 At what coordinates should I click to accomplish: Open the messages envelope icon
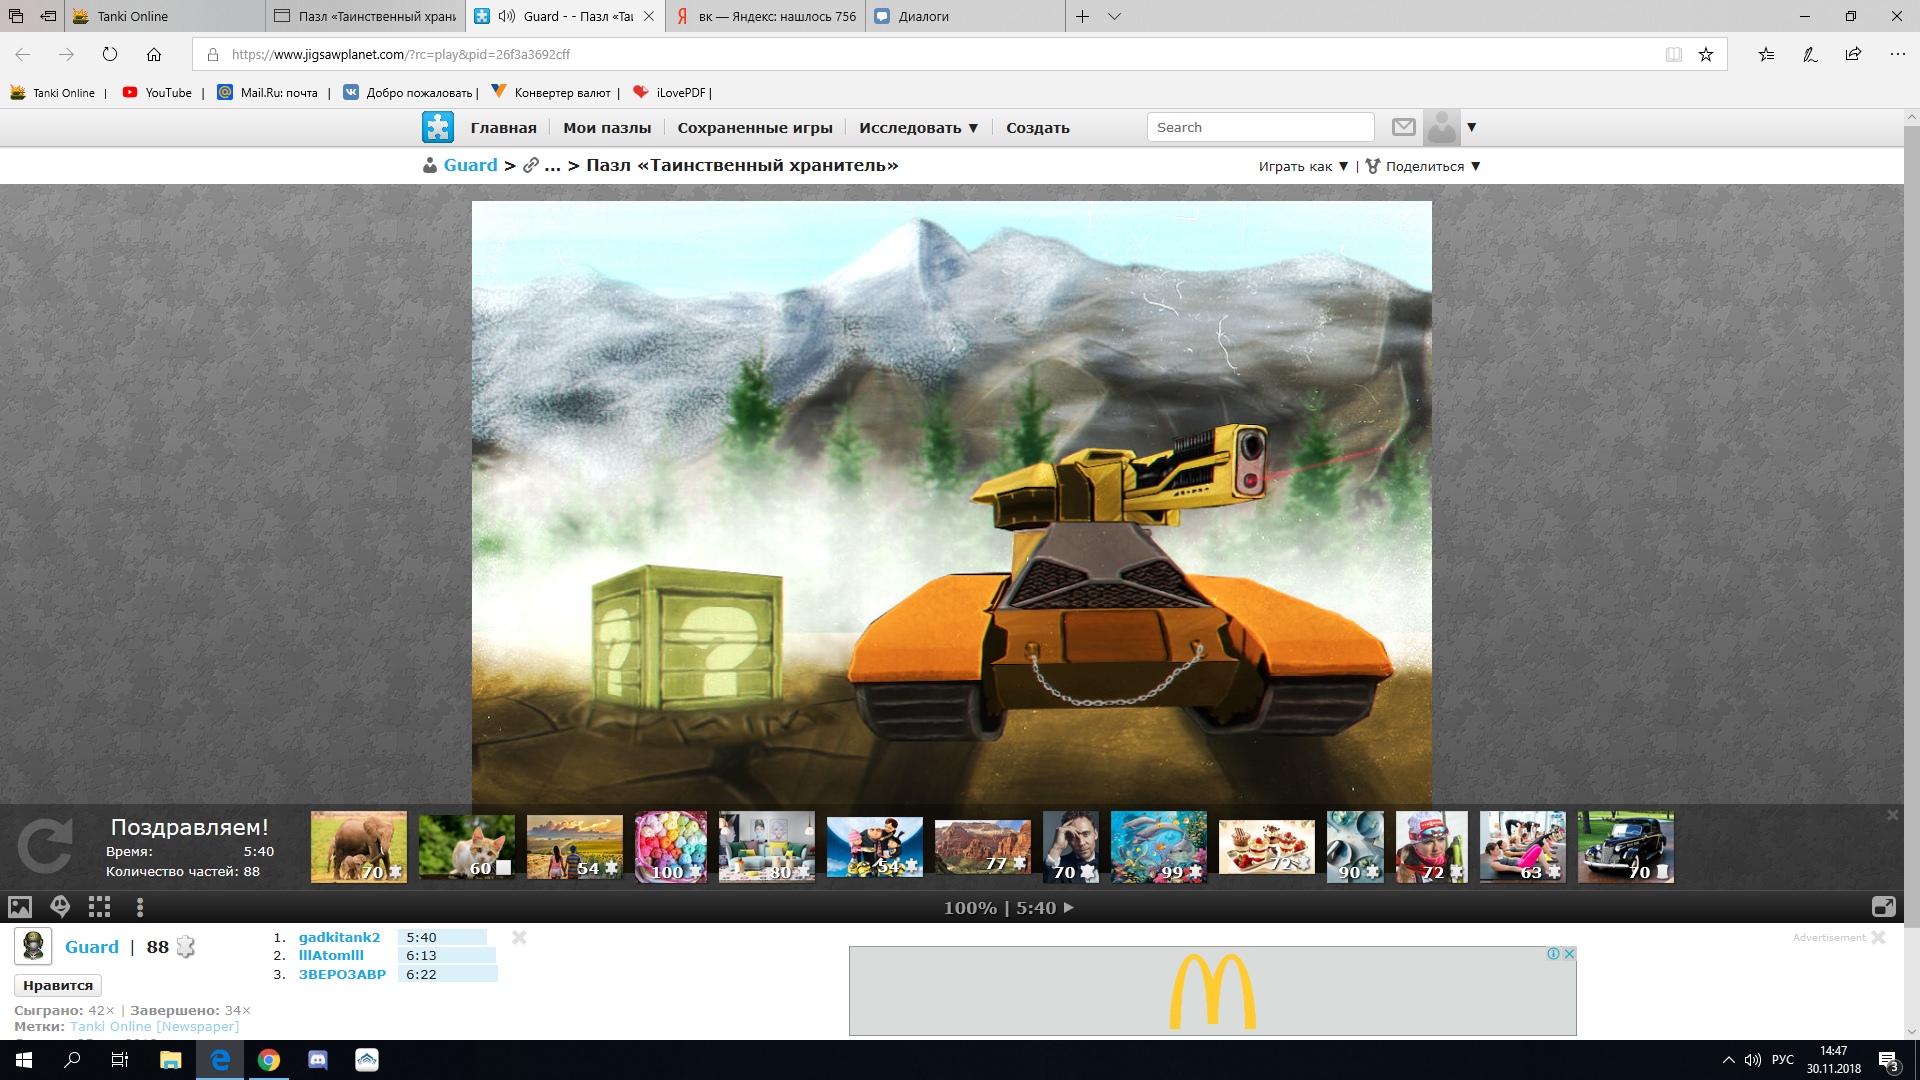pyautogui.click(x=1404, y=127)
